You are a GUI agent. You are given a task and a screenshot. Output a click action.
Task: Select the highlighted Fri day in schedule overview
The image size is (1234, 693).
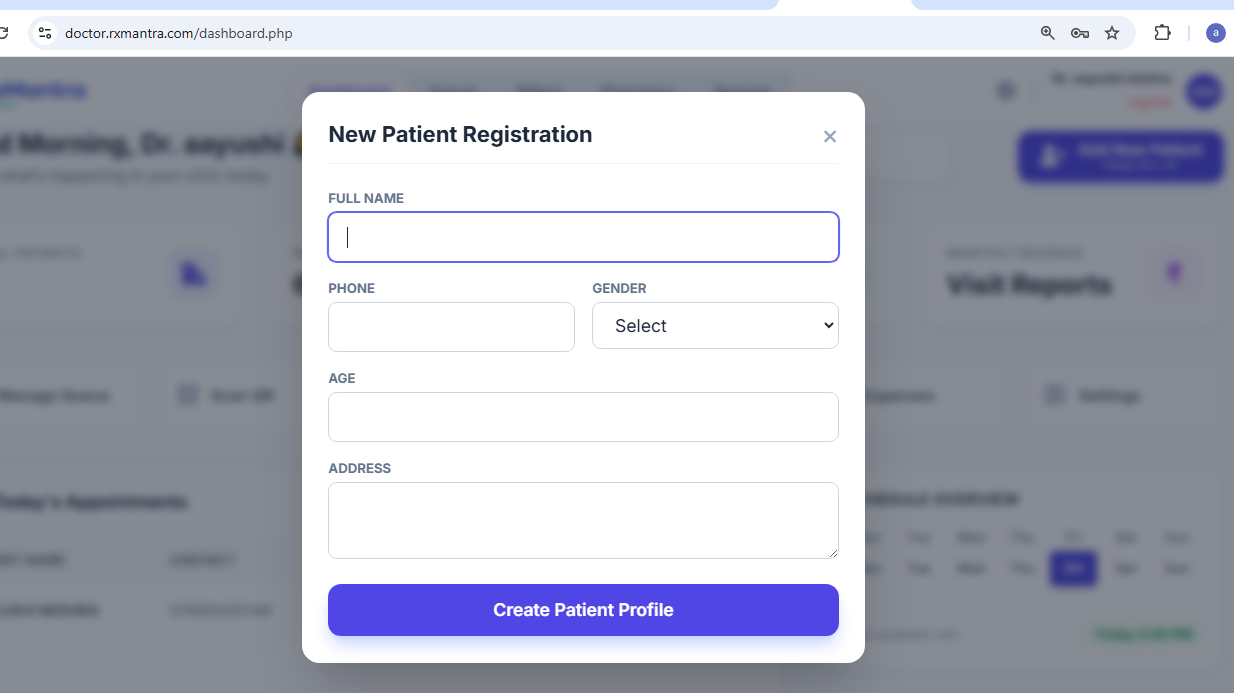1073,568
